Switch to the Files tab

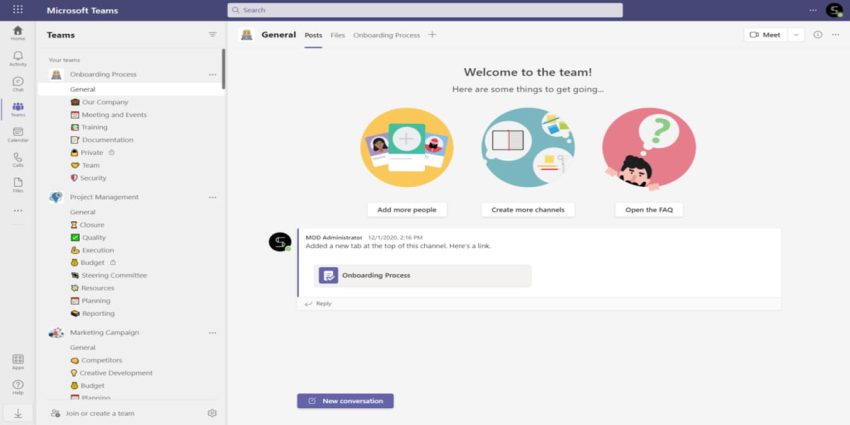click(x=338, y=35)
